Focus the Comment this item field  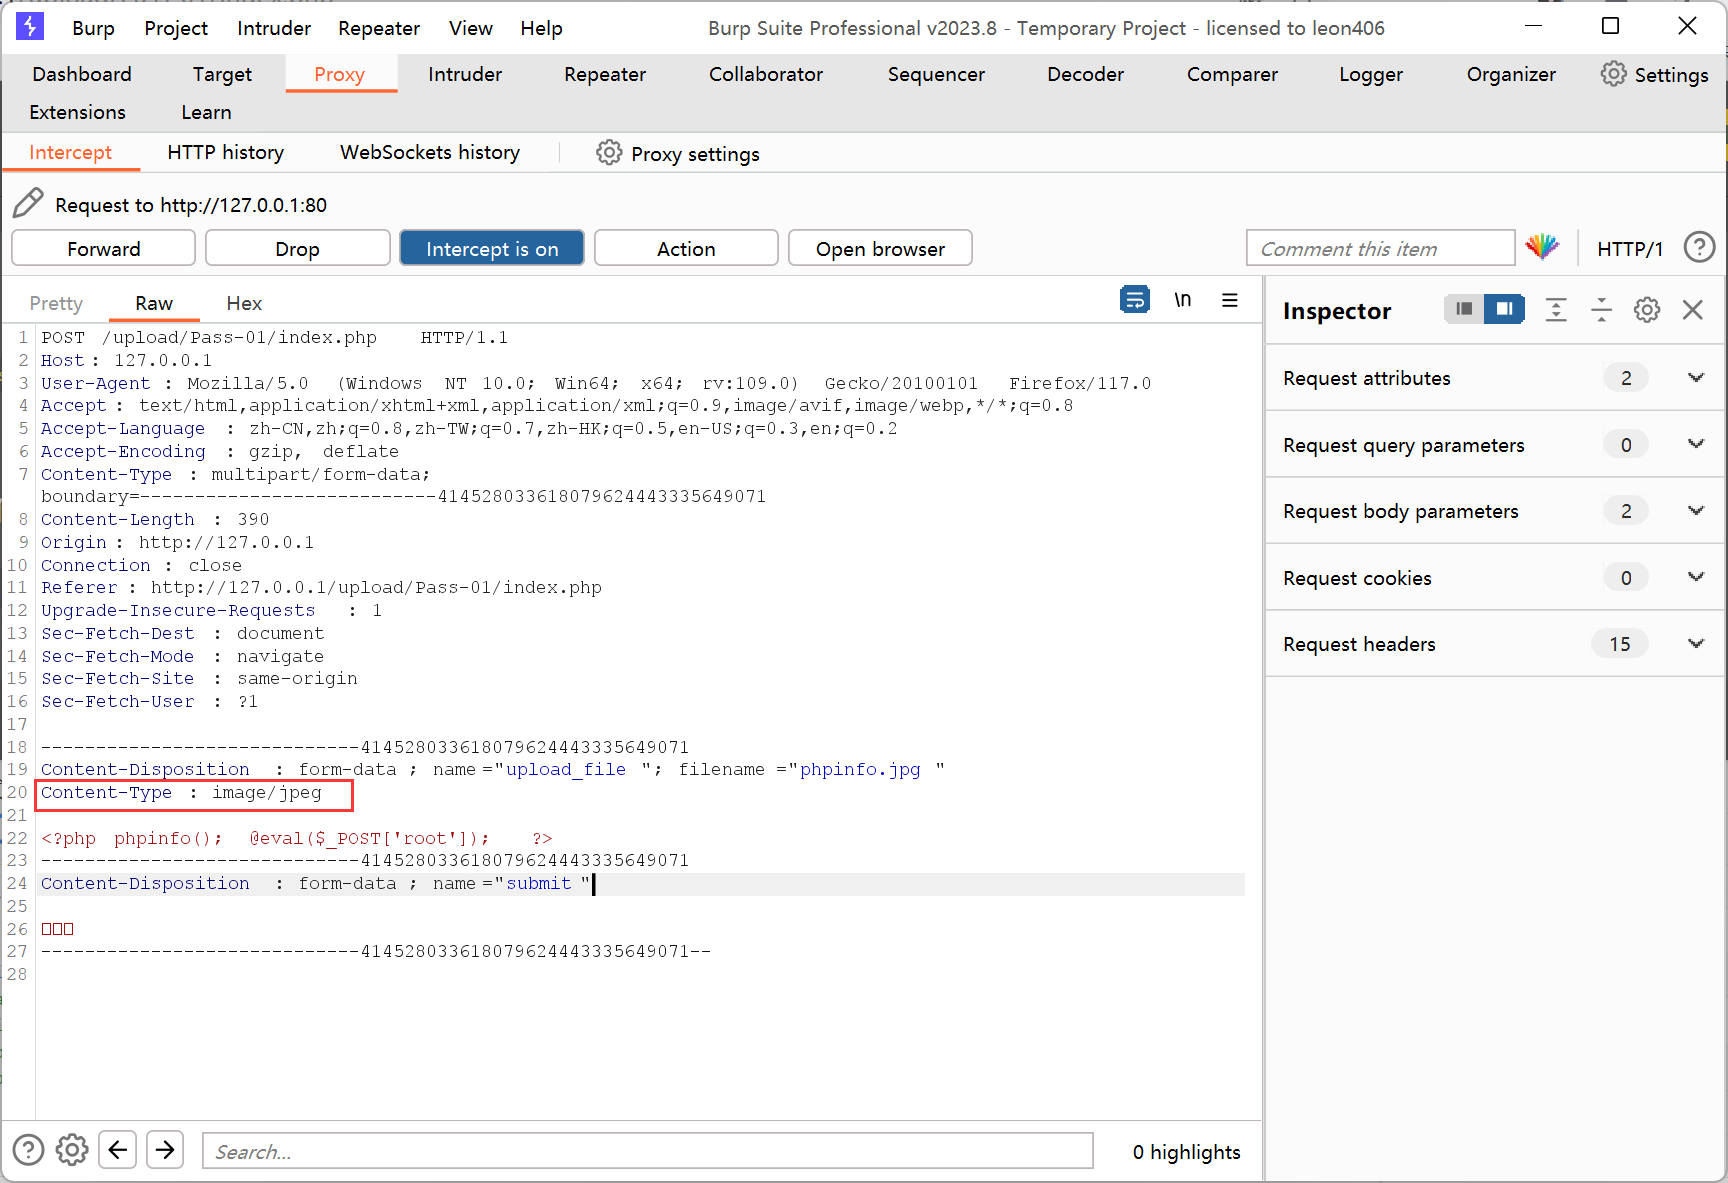tap(1381, 248)
